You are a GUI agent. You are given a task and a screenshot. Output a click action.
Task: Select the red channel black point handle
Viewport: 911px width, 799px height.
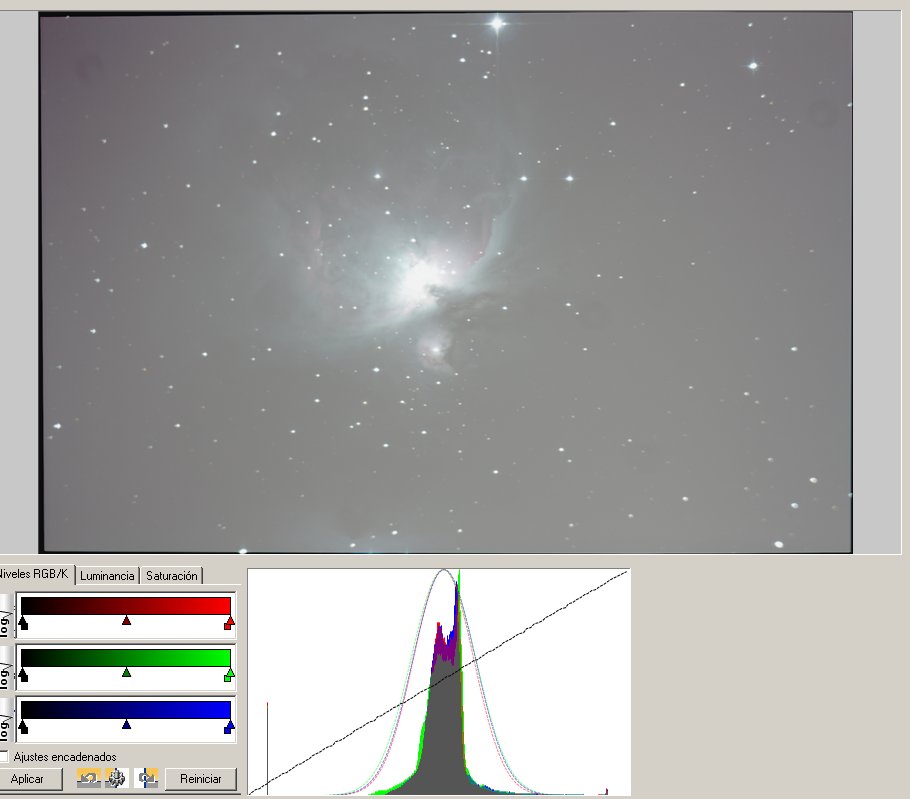click(x=23, y=623)
